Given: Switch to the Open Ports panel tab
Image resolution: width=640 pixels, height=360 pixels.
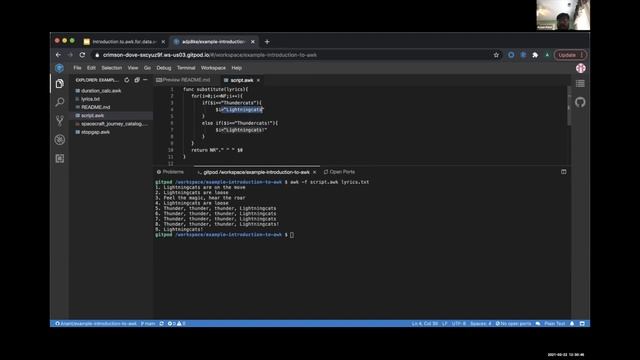Looking at the screenshot, I should pos(340,172).
